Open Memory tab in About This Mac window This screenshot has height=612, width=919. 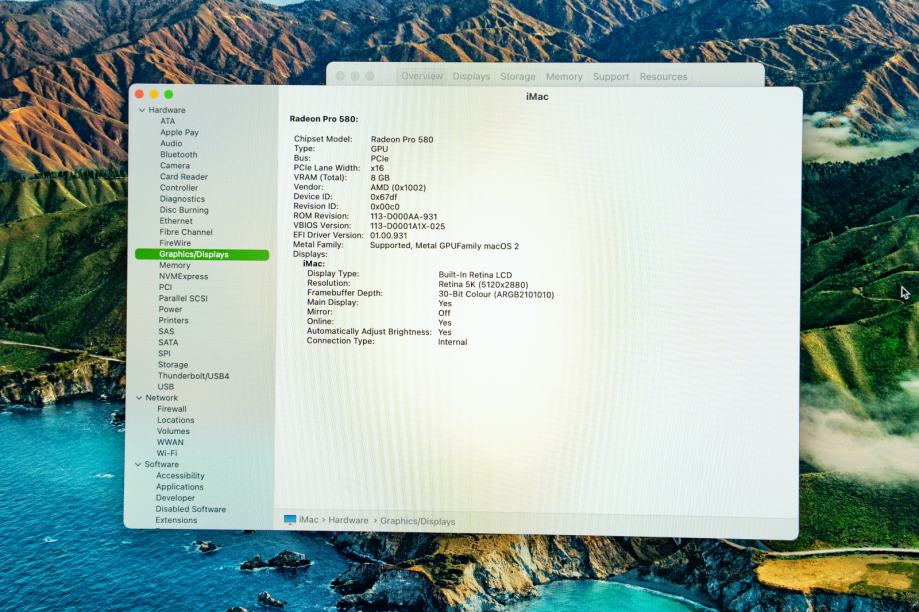coord(564,76)
